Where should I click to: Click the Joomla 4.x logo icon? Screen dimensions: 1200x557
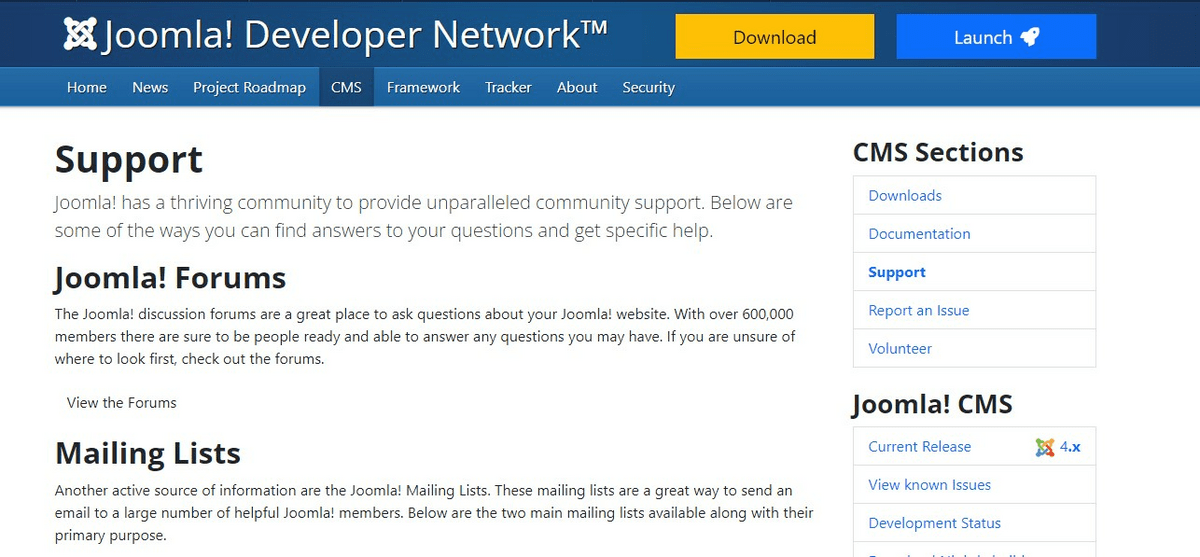tap(1045, 447)
